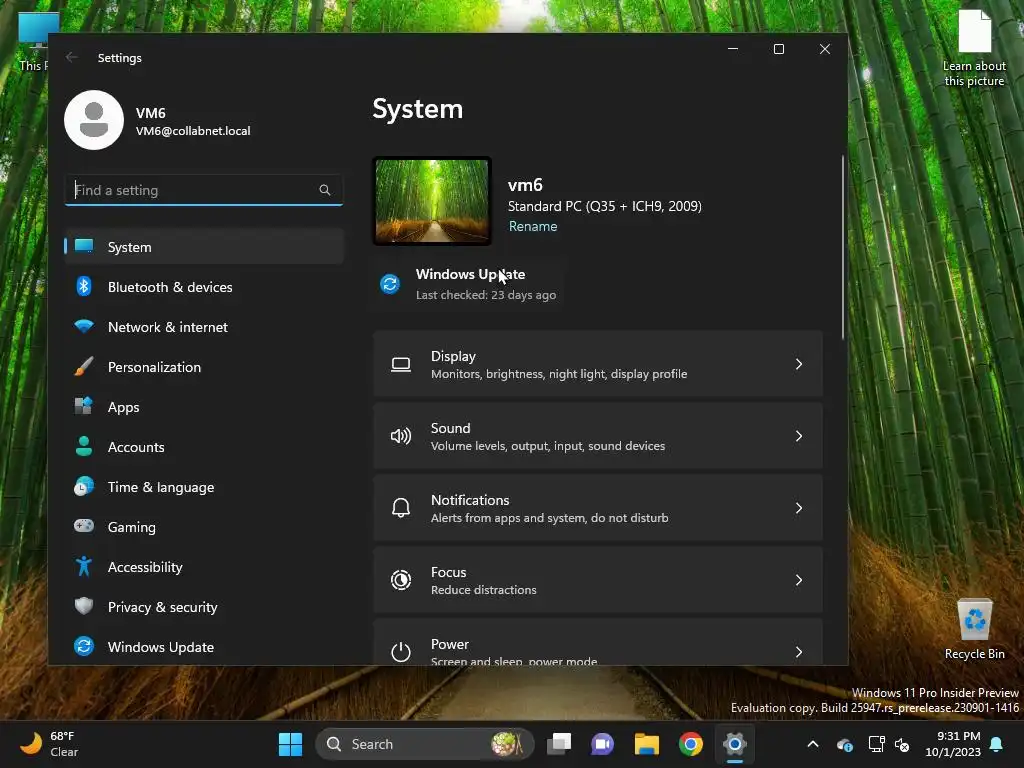Viewport: 1024px width, 768px height.
Task: Click the search magnifier in Find a setting
Action: pos(325,190)
